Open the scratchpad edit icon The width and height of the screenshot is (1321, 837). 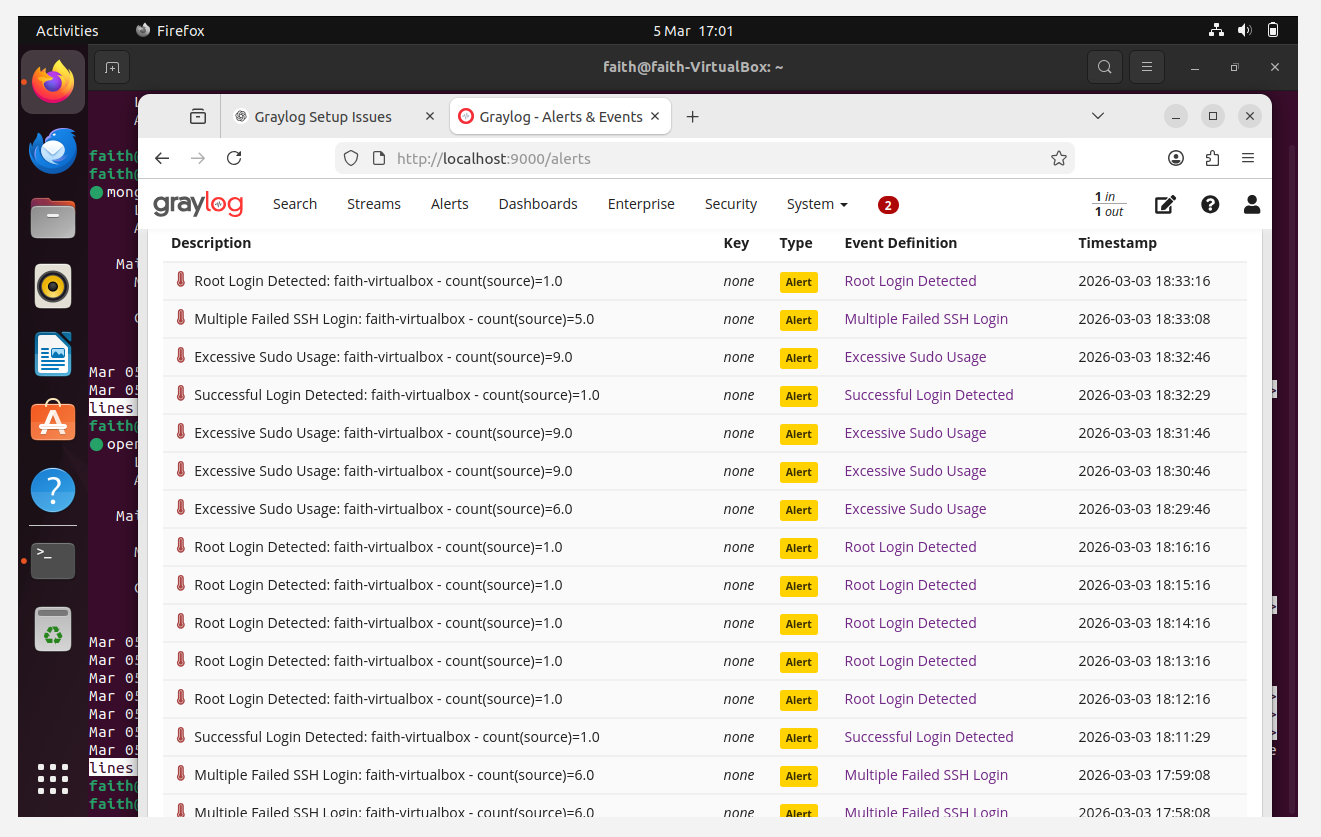click(1165, 204)
